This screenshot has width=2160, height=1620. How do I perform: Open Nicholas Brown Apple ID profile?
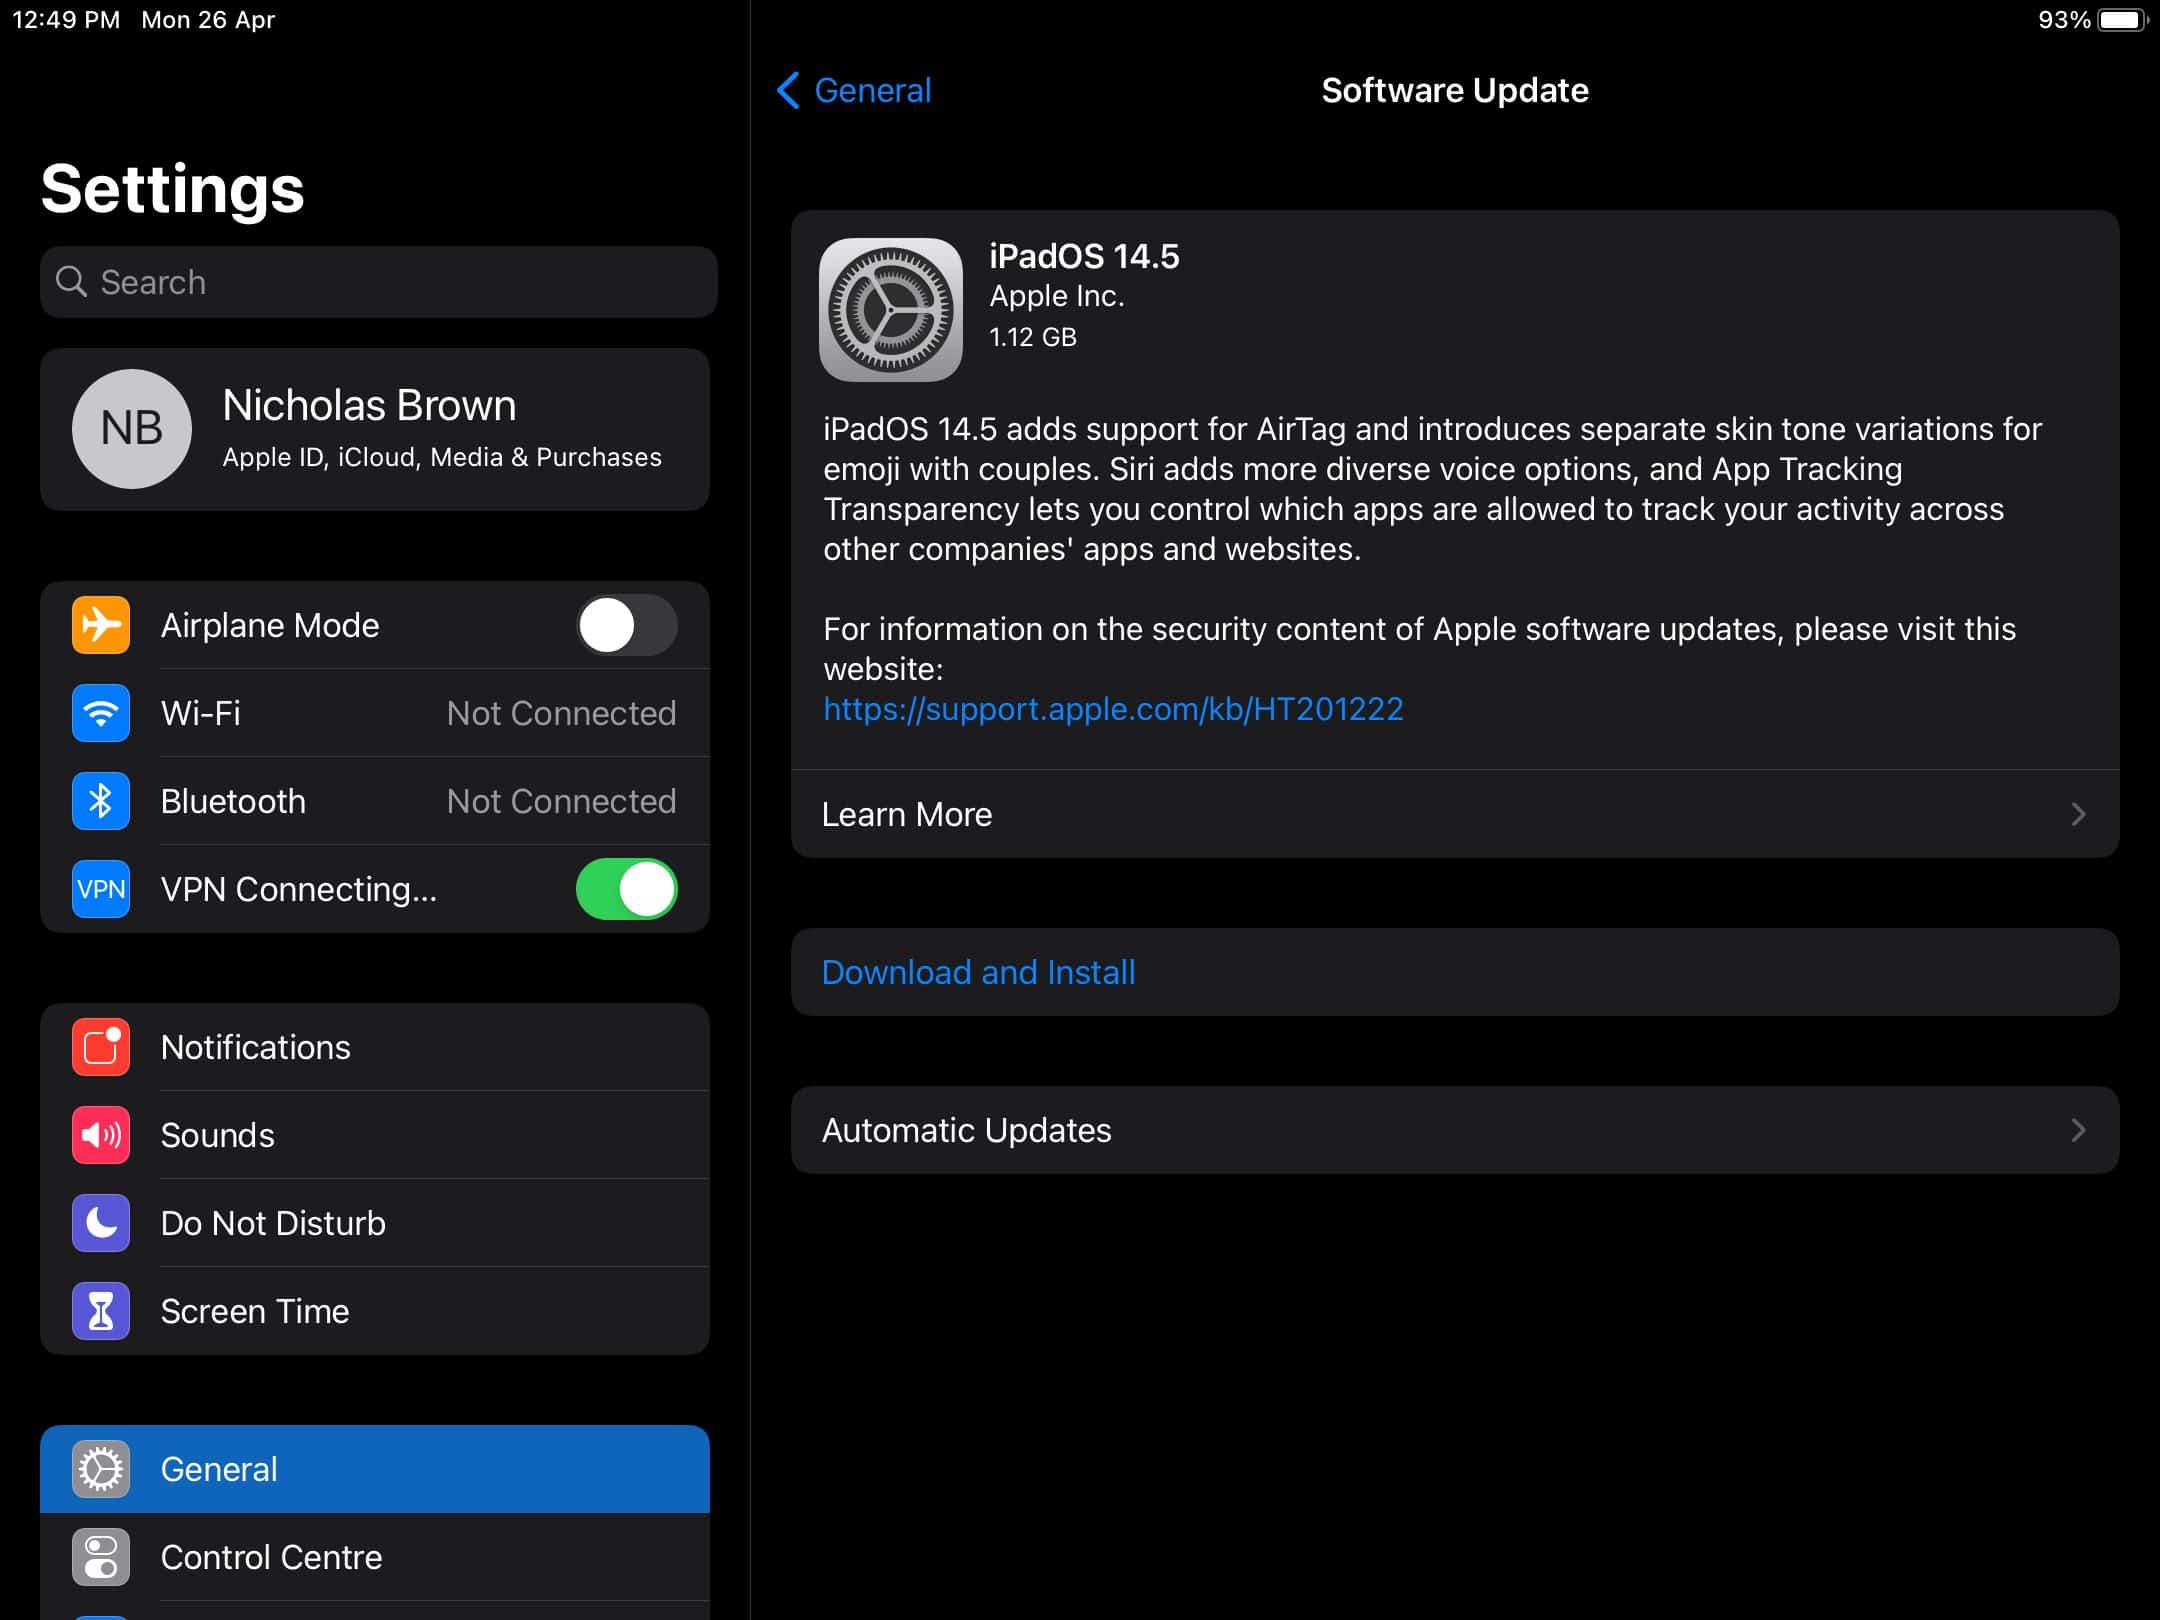click(x=375, y=430)
